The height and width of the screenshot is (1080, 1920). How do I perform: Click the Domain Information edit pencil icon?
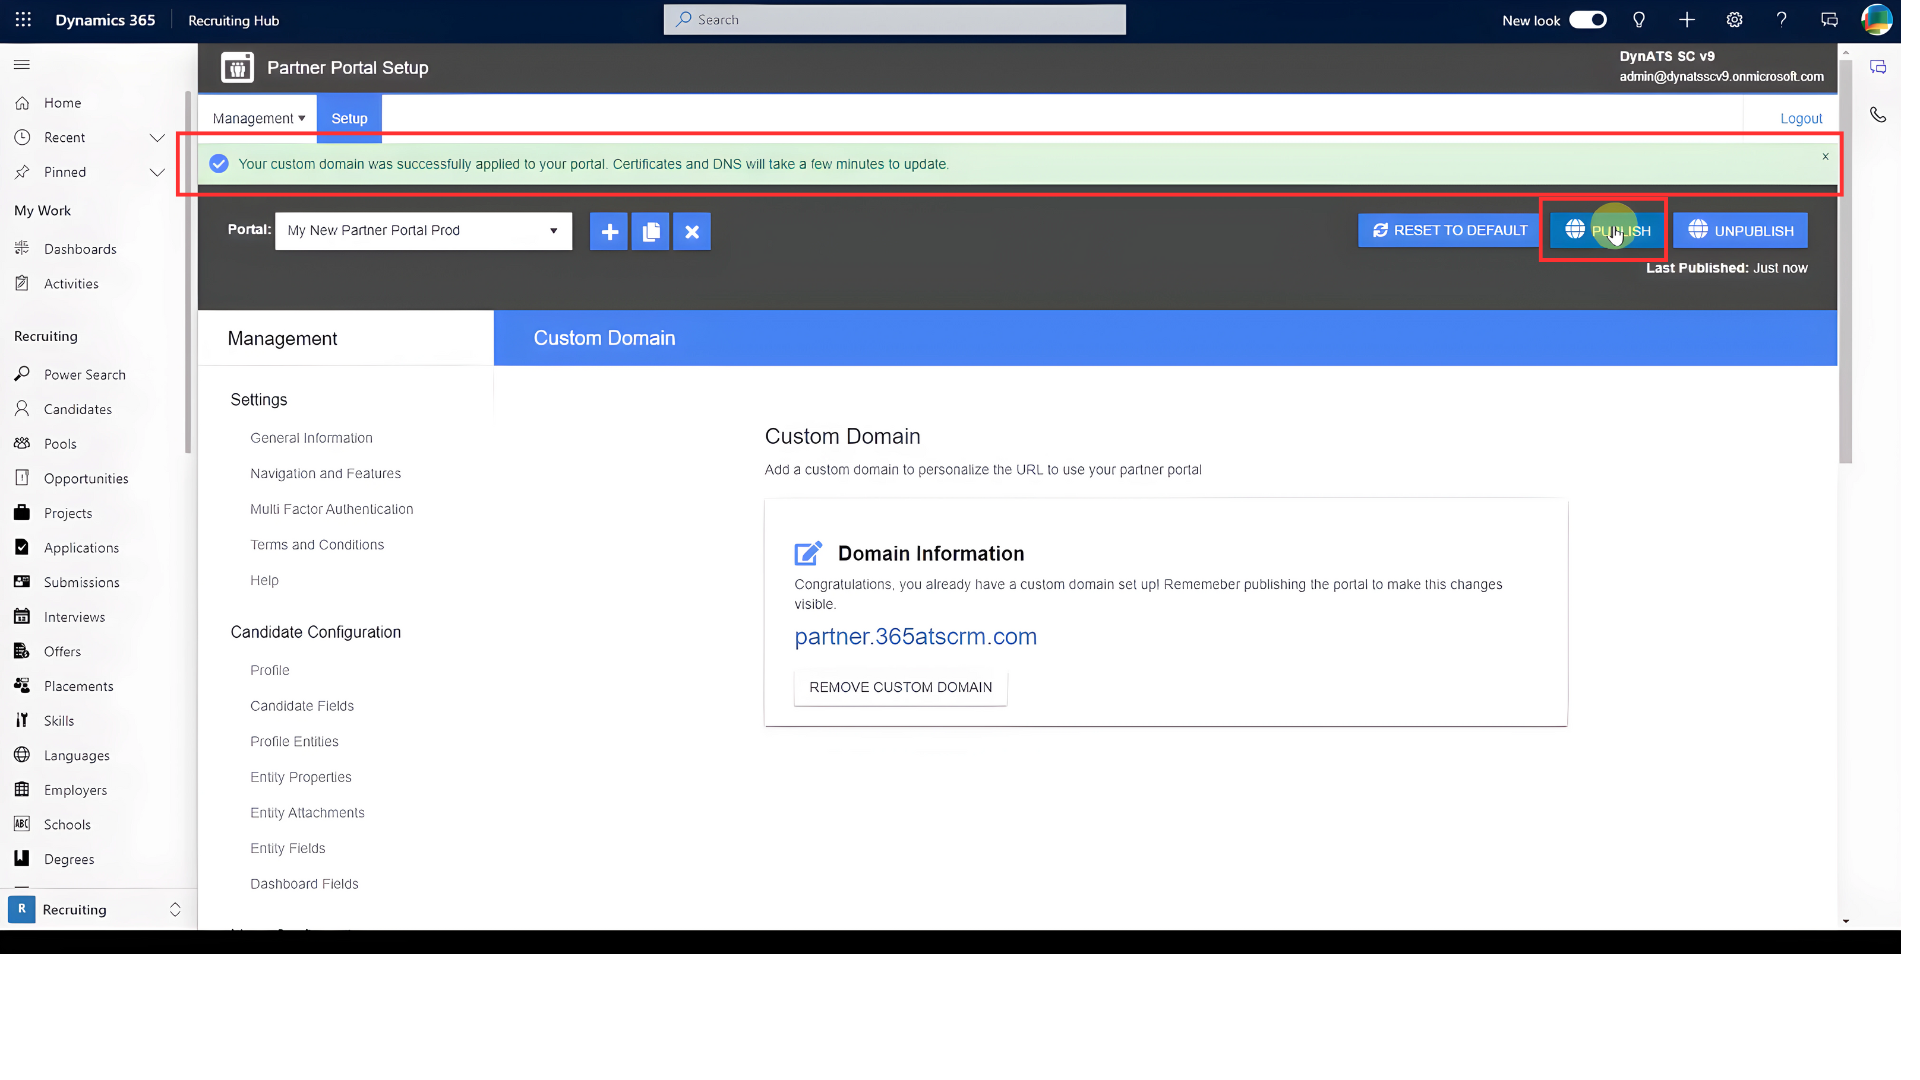pyautogui.click(x=808, y=553)
